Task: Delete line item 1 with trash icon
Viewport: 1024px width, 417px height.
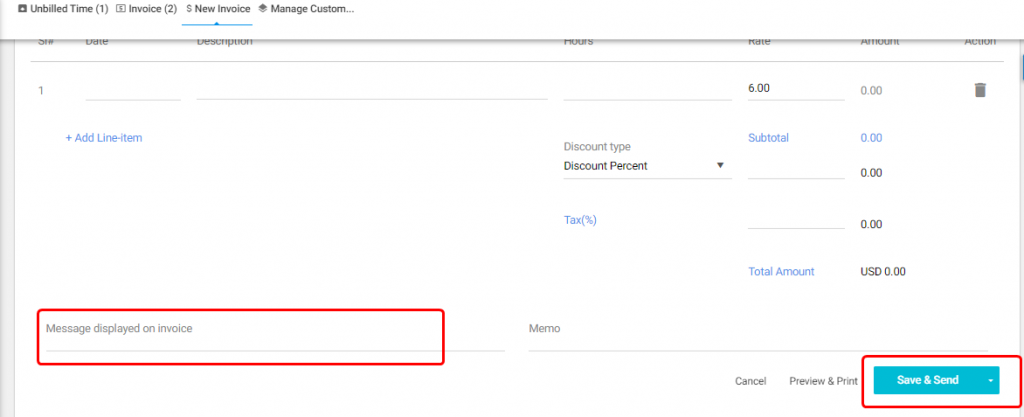Action: pyautogui.click(x=980, y=90)
